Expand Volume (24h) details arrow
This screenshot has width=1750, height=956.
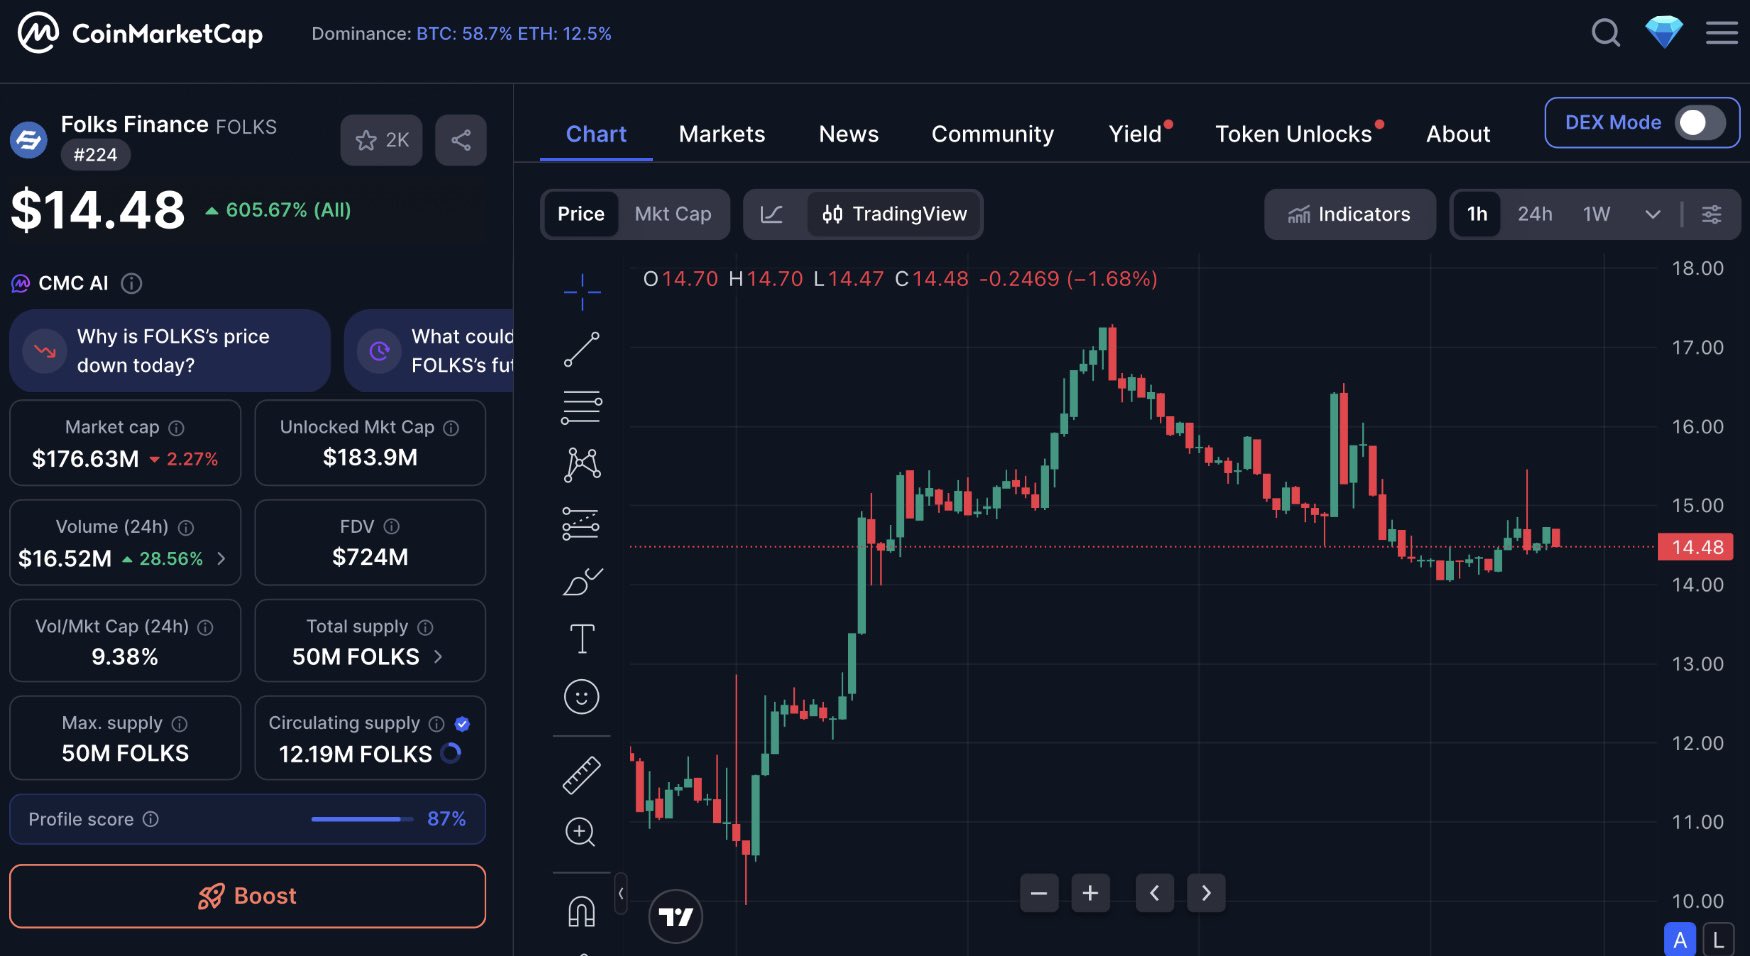tap(221, 558)
